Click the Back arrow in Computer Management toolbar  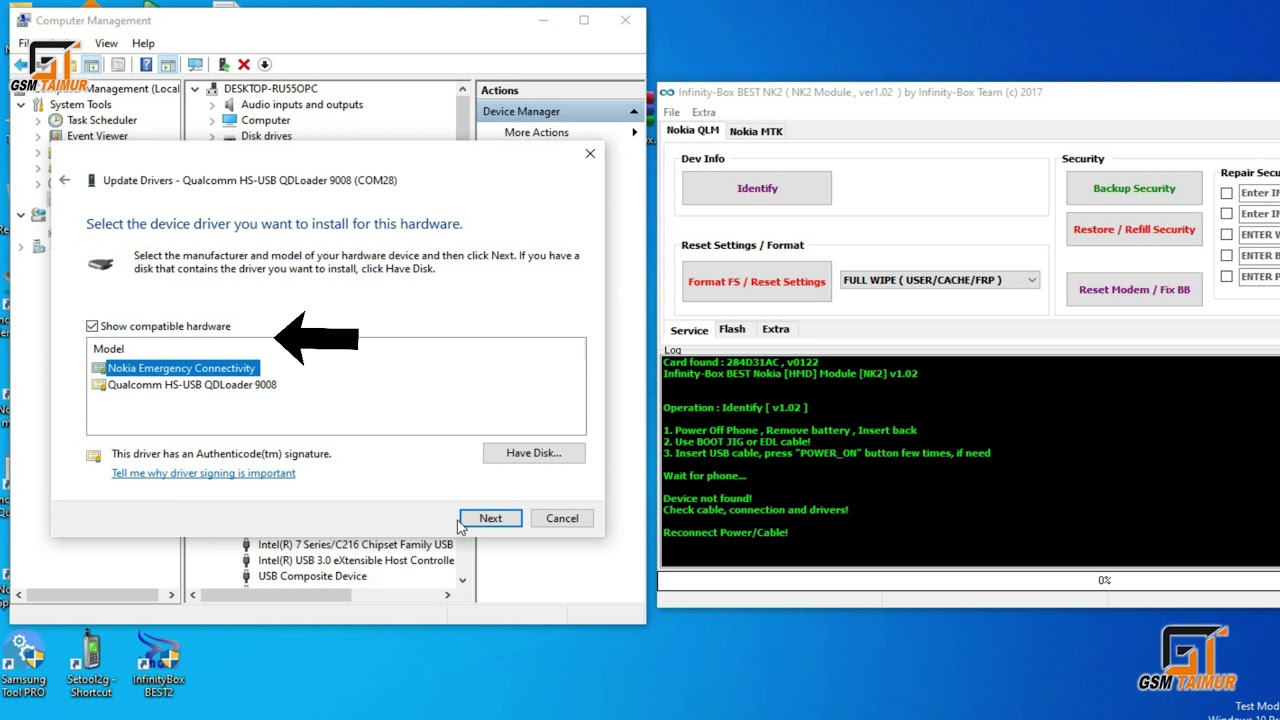coord(20,65)
